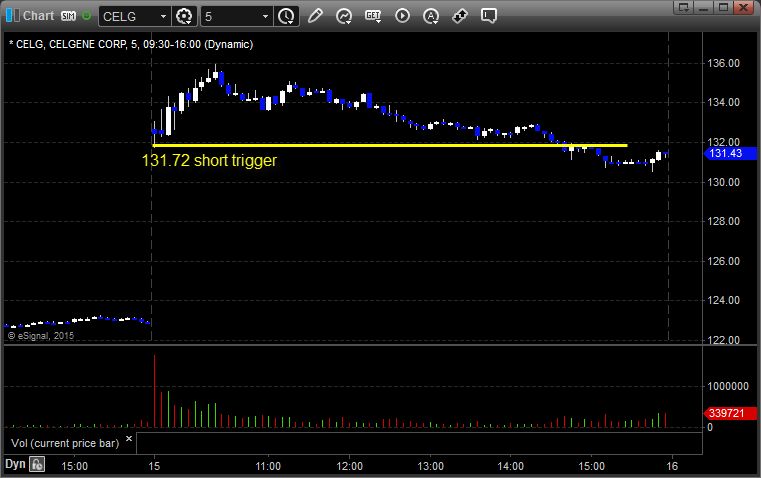Image resolution: width=761 pixels, height=478 pixels.
Task: Maximize the chart window
Action: (723, 7)
